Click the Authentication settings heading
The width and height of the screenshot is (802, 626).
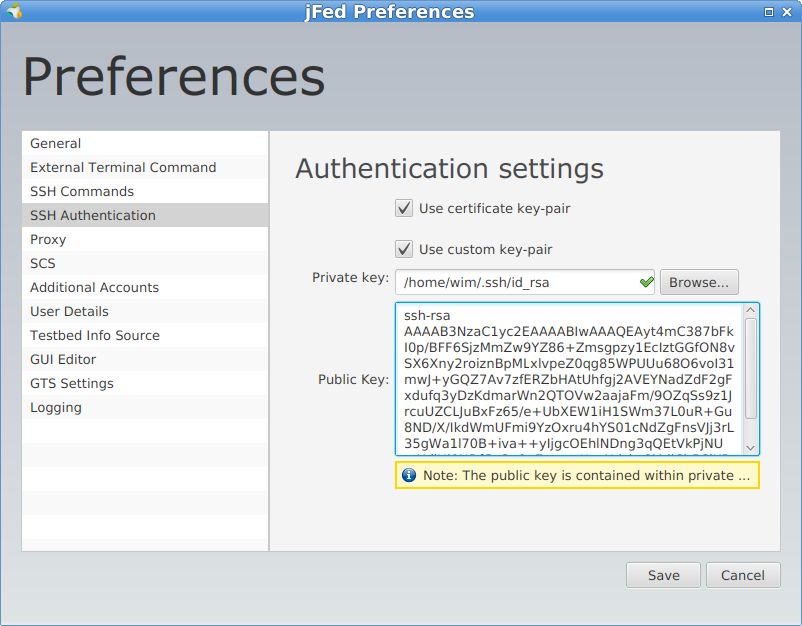point(449,169)
